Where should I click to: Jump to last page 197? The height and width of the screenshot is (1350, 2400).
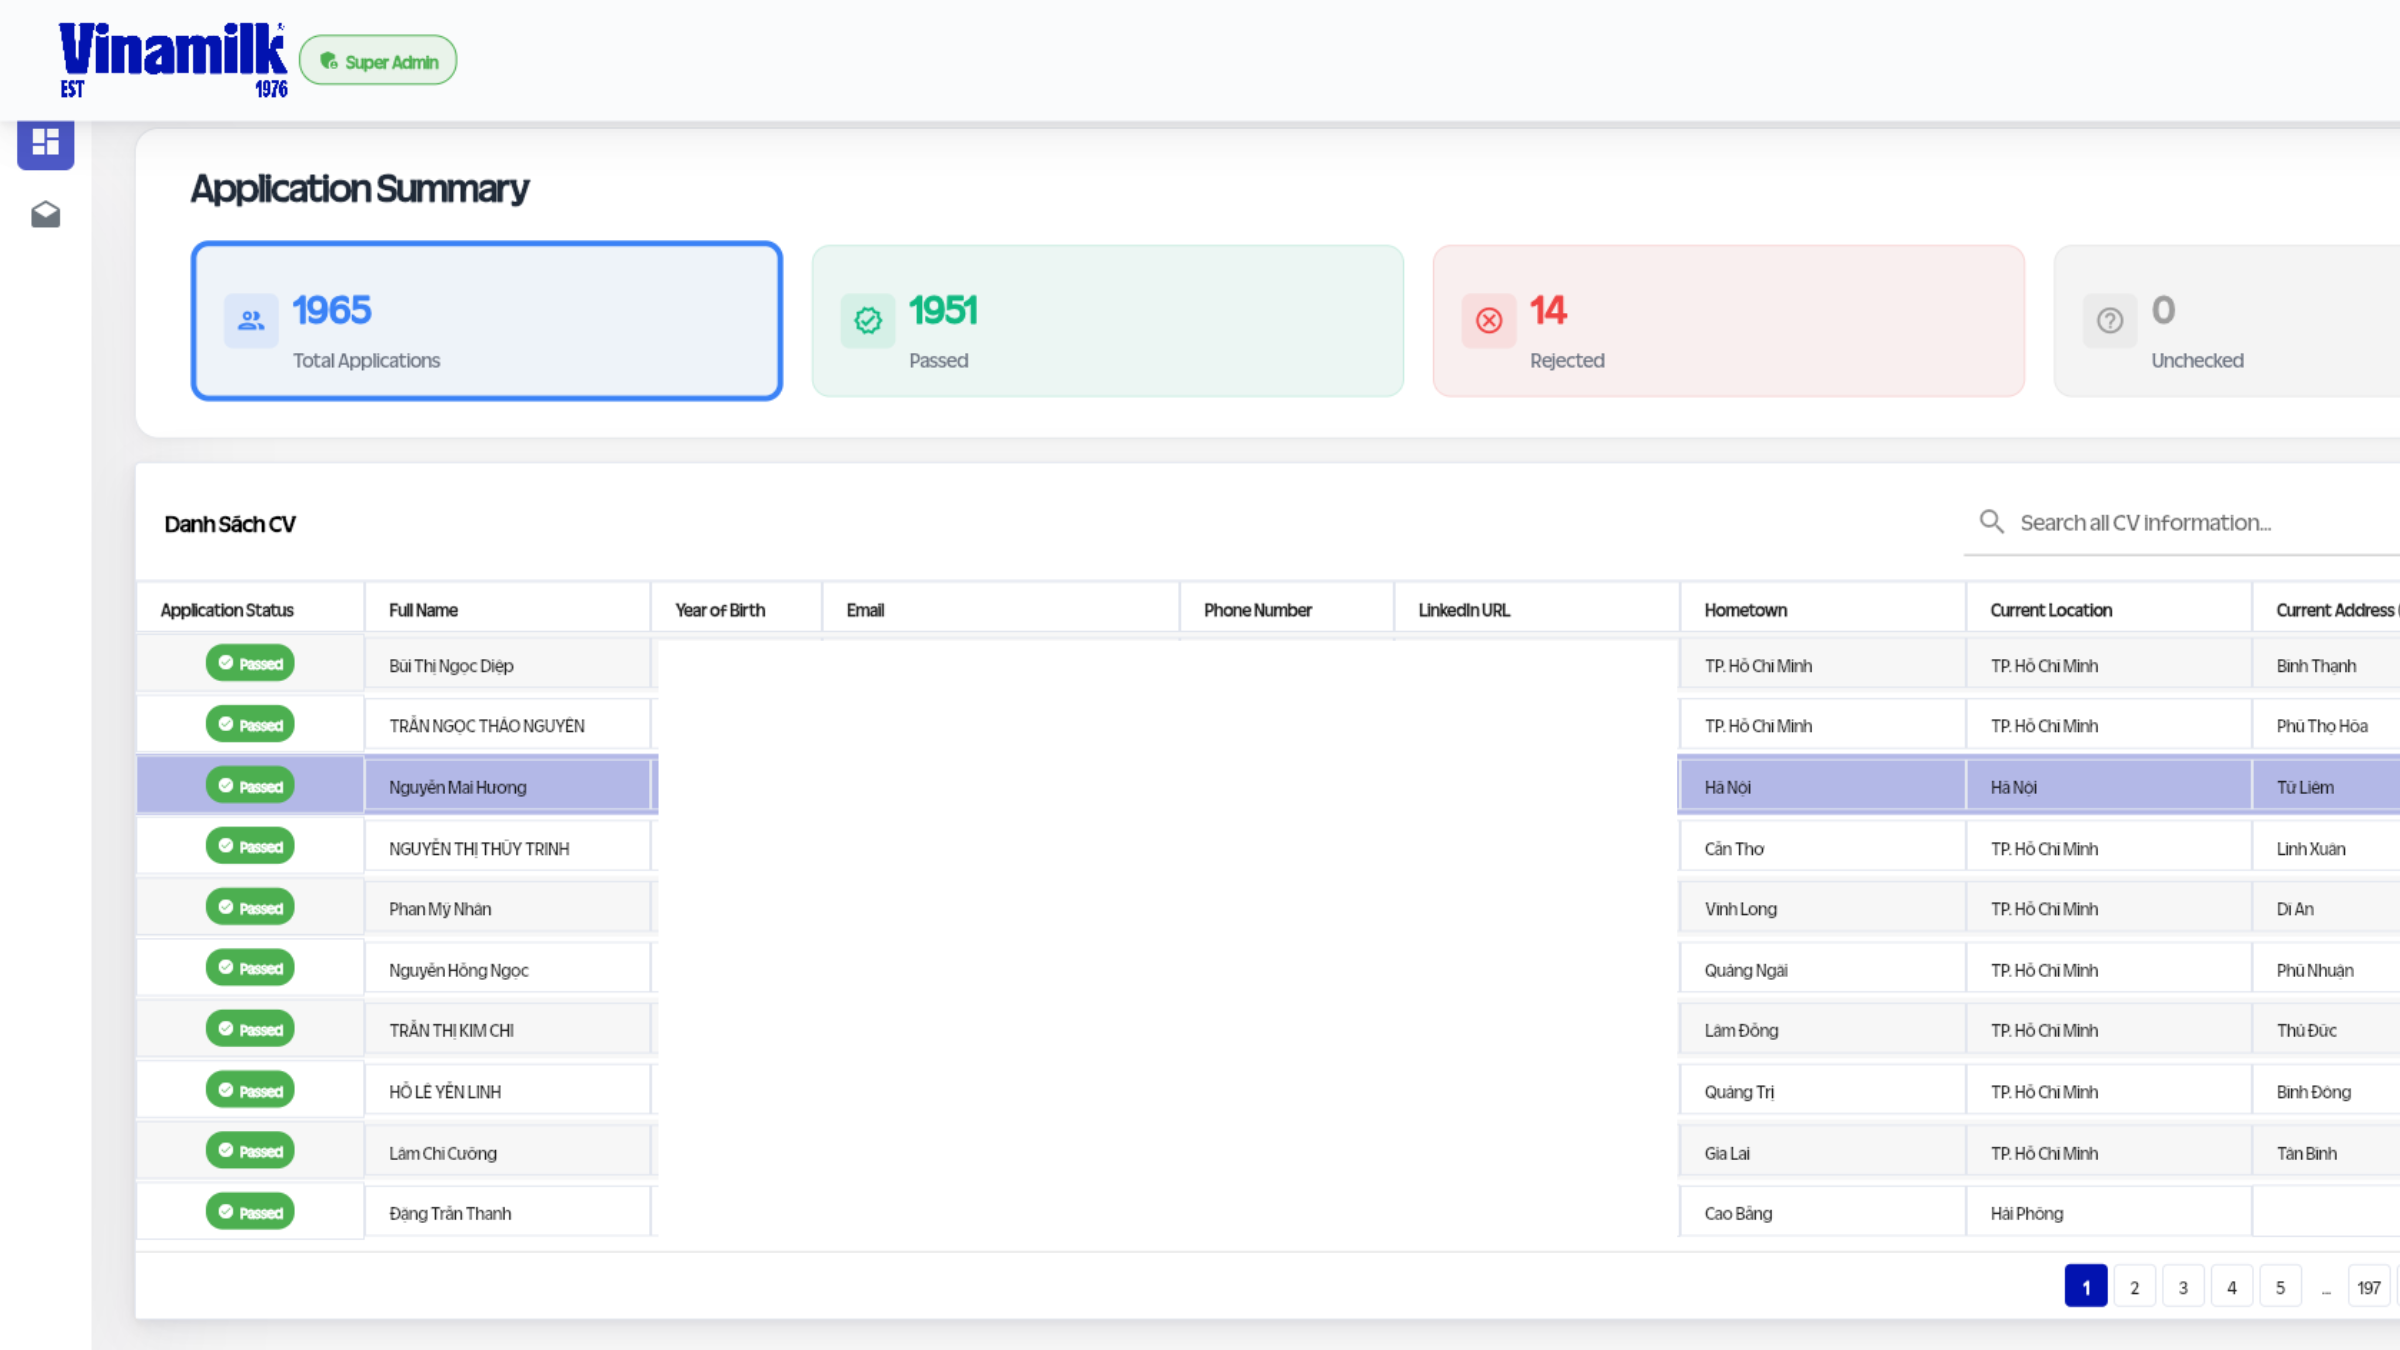click(2368, 1287)
